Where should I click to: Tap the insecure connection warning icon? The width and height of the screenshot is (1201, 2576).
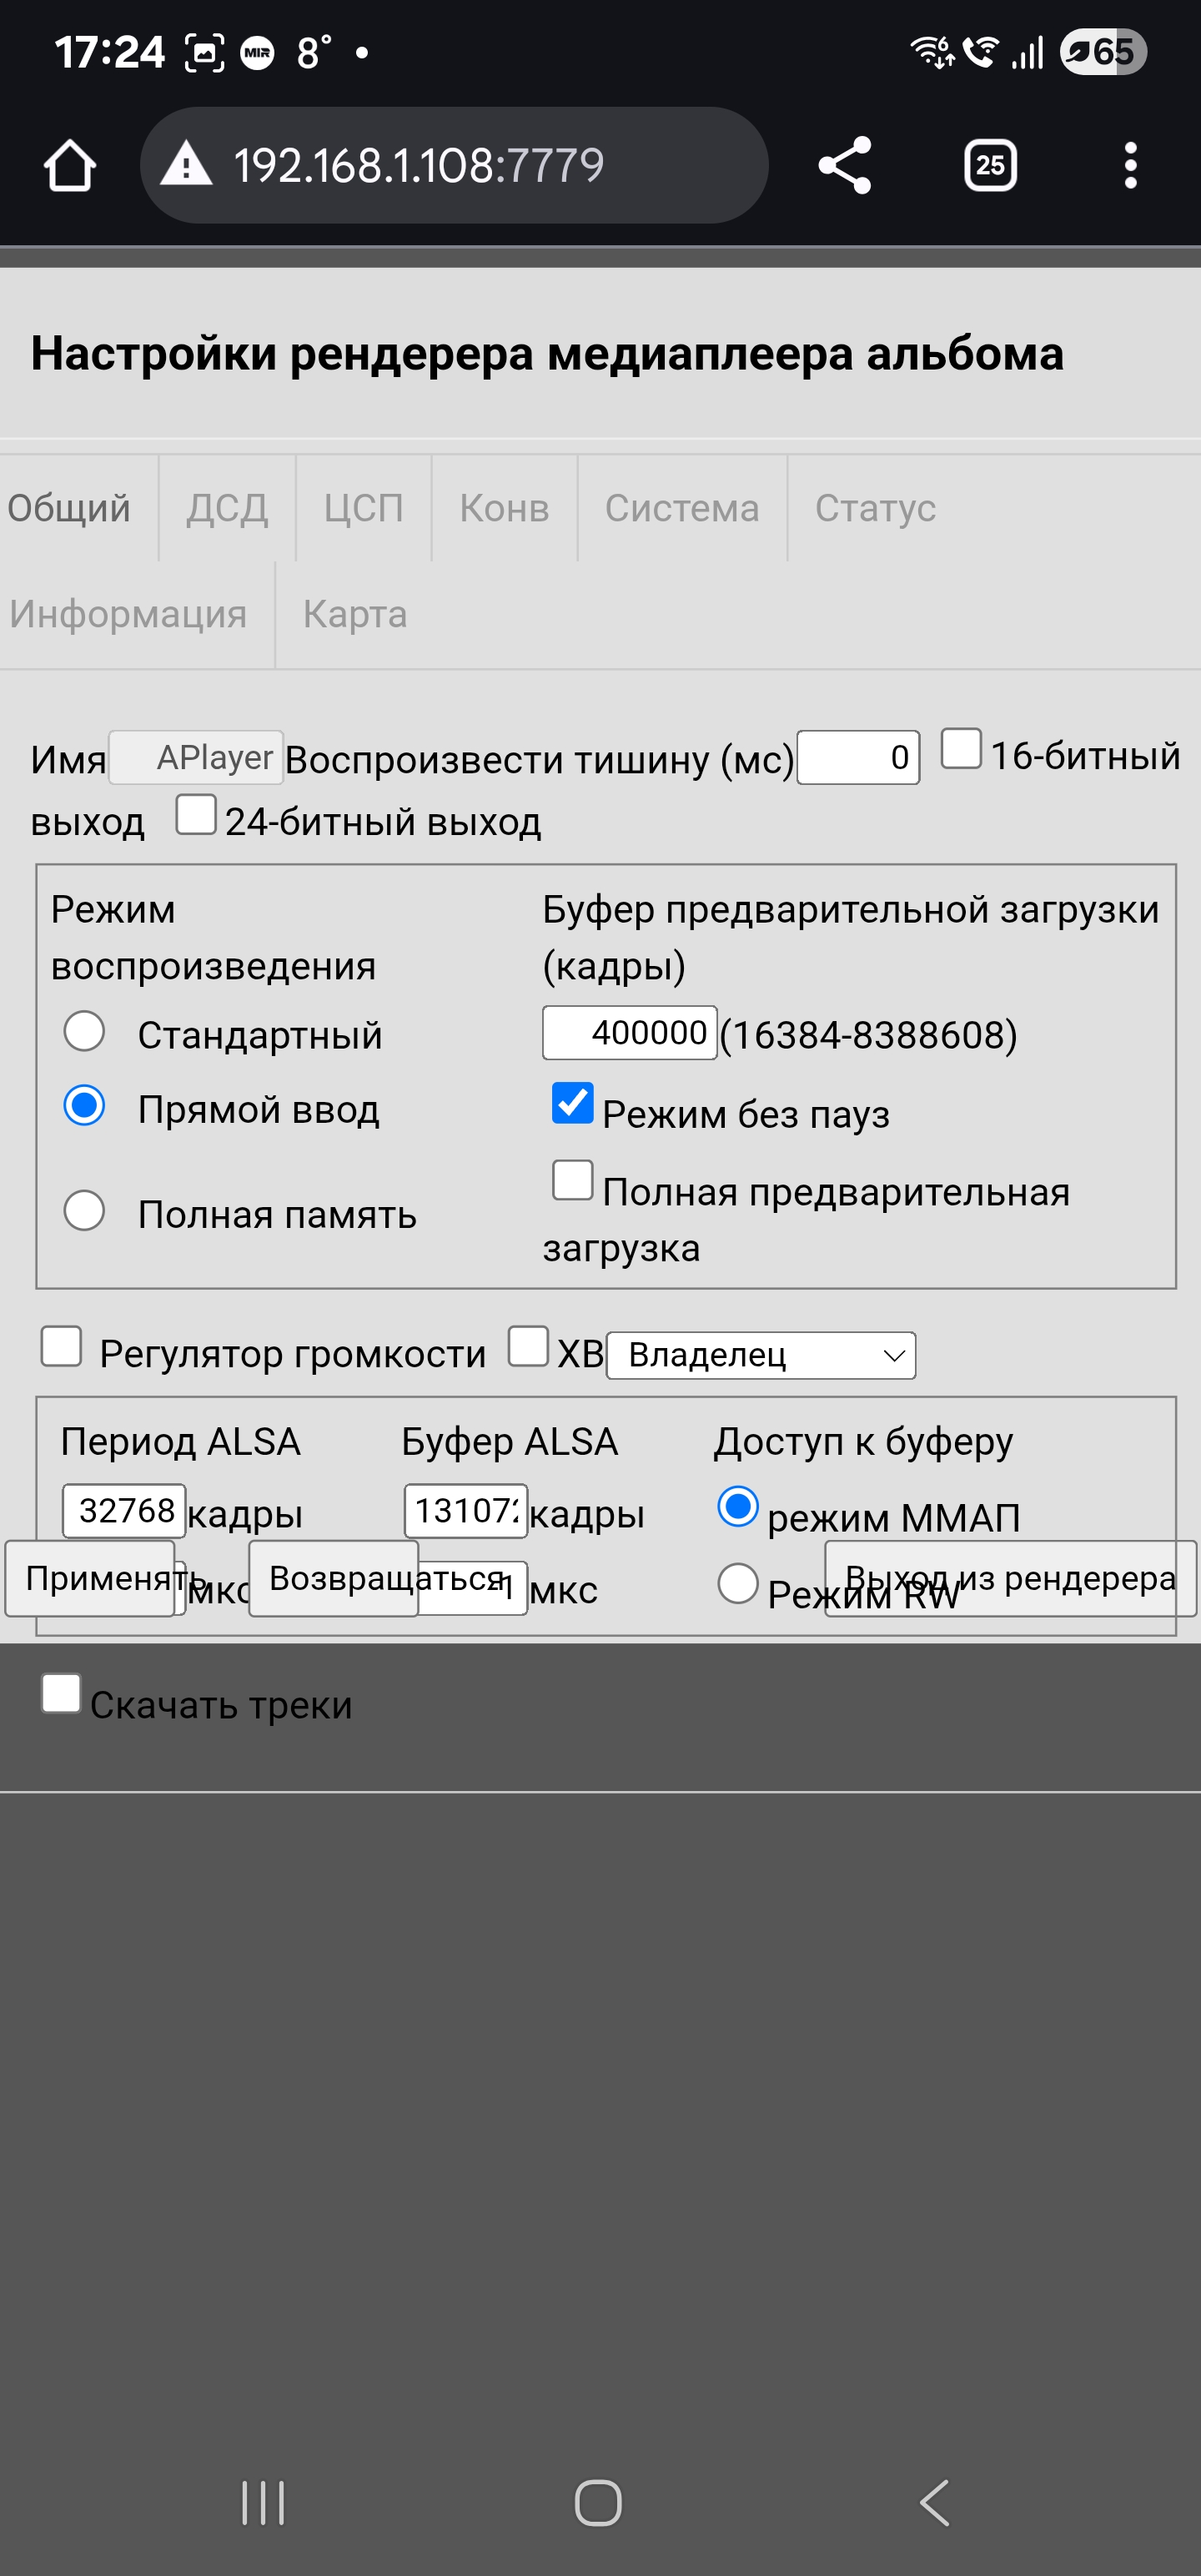187,165
